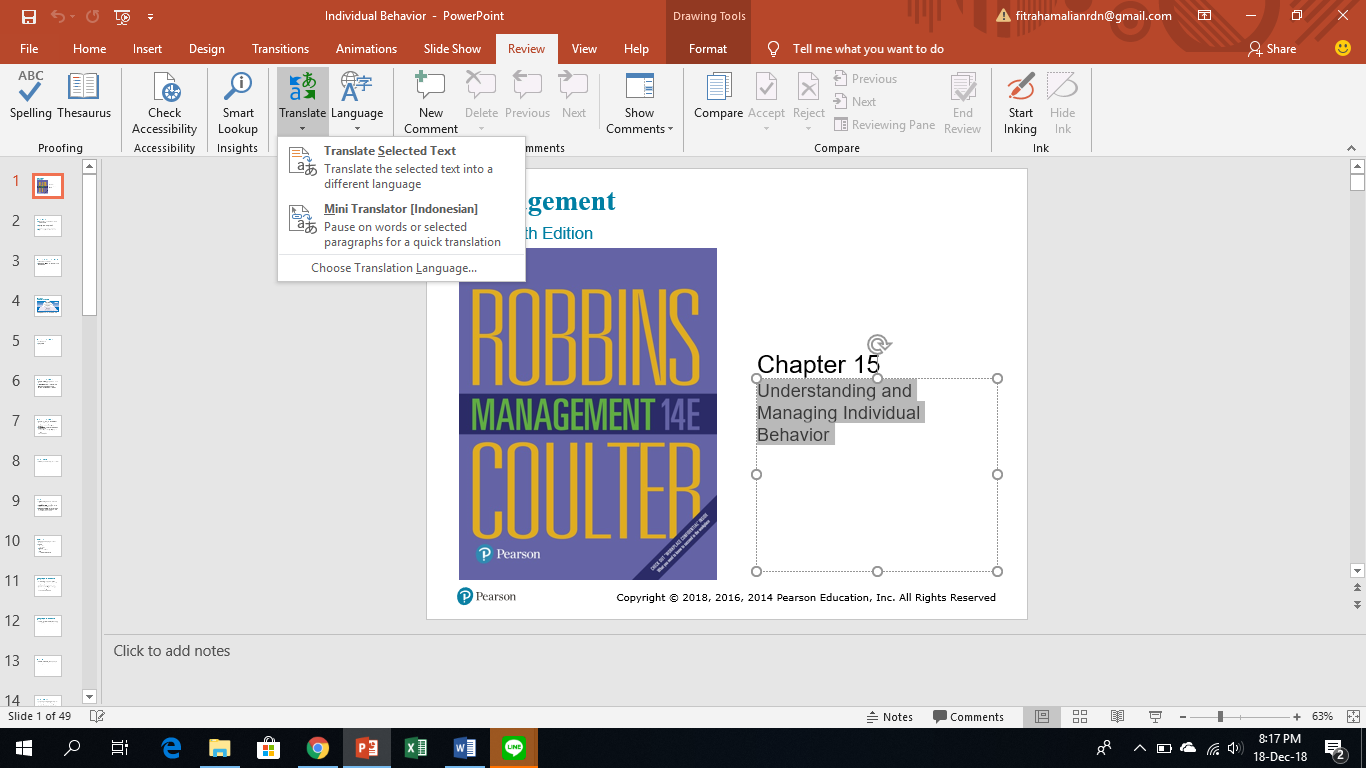Open LINE app from the taskbar
The image size is (1366, 768).
click(x=514, y=747)
